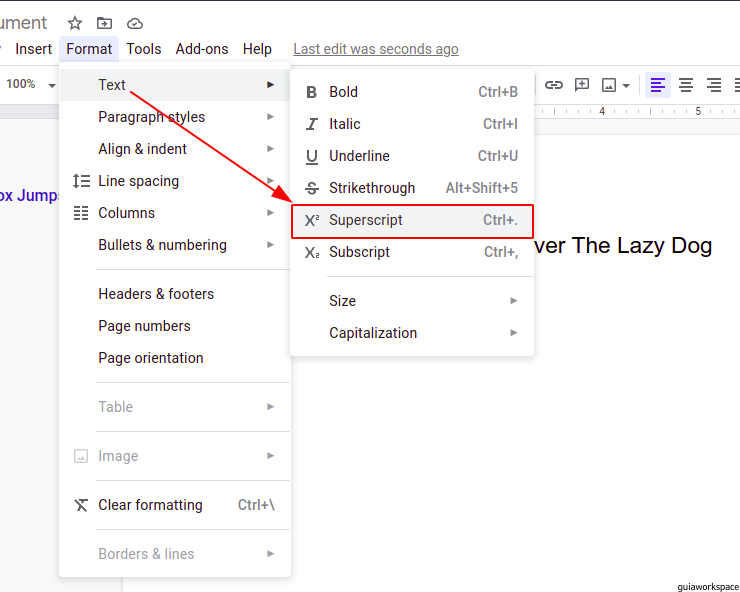Click the Underline U icon

312,157
